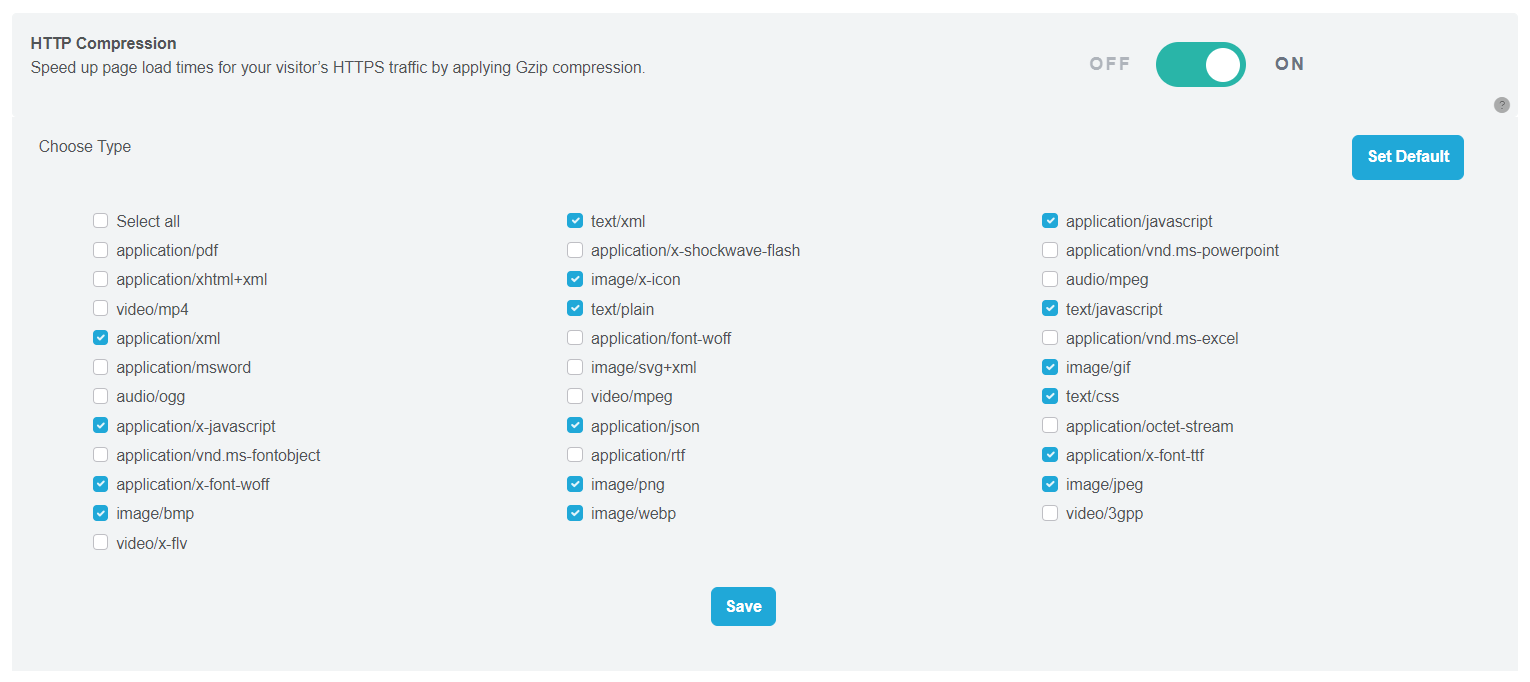Uncheck the text/xml checkbox

[x=575, y=221]
